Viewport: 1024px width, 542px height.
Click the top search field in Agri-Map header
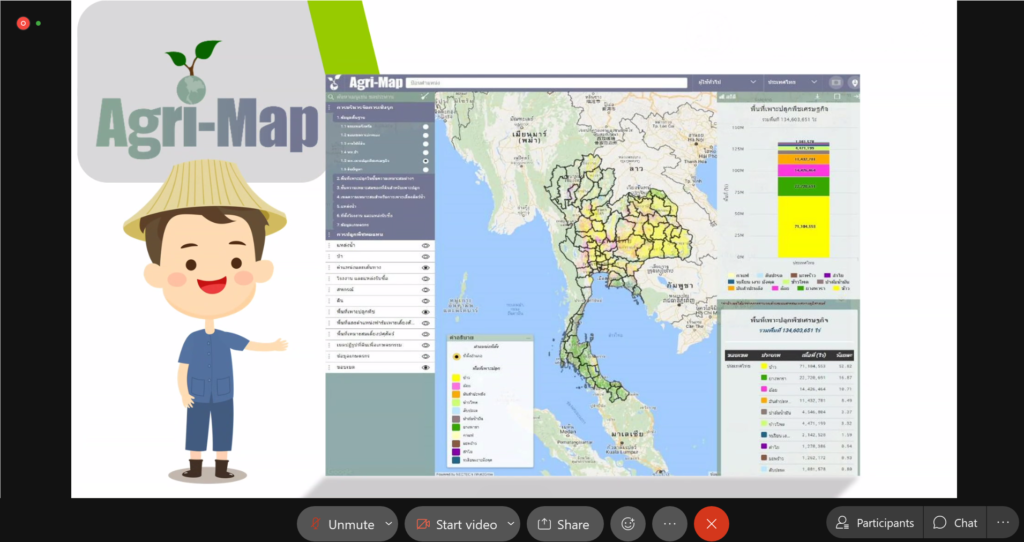pos(547,83)
